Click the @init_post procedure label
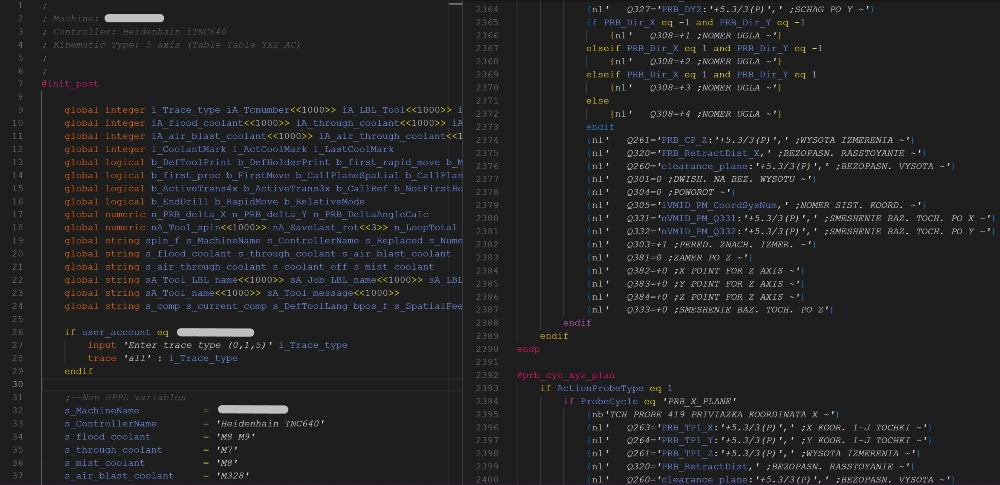Image resolution: width=1000 pixels, height=485 pixels. tap(69, 84)
